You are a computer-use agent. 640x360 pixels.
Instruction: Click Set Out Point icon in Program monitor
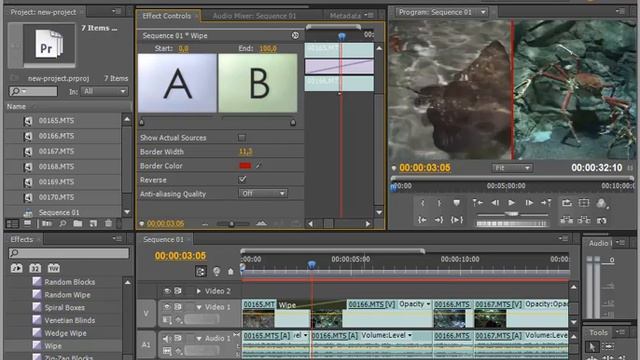(439, 203)
